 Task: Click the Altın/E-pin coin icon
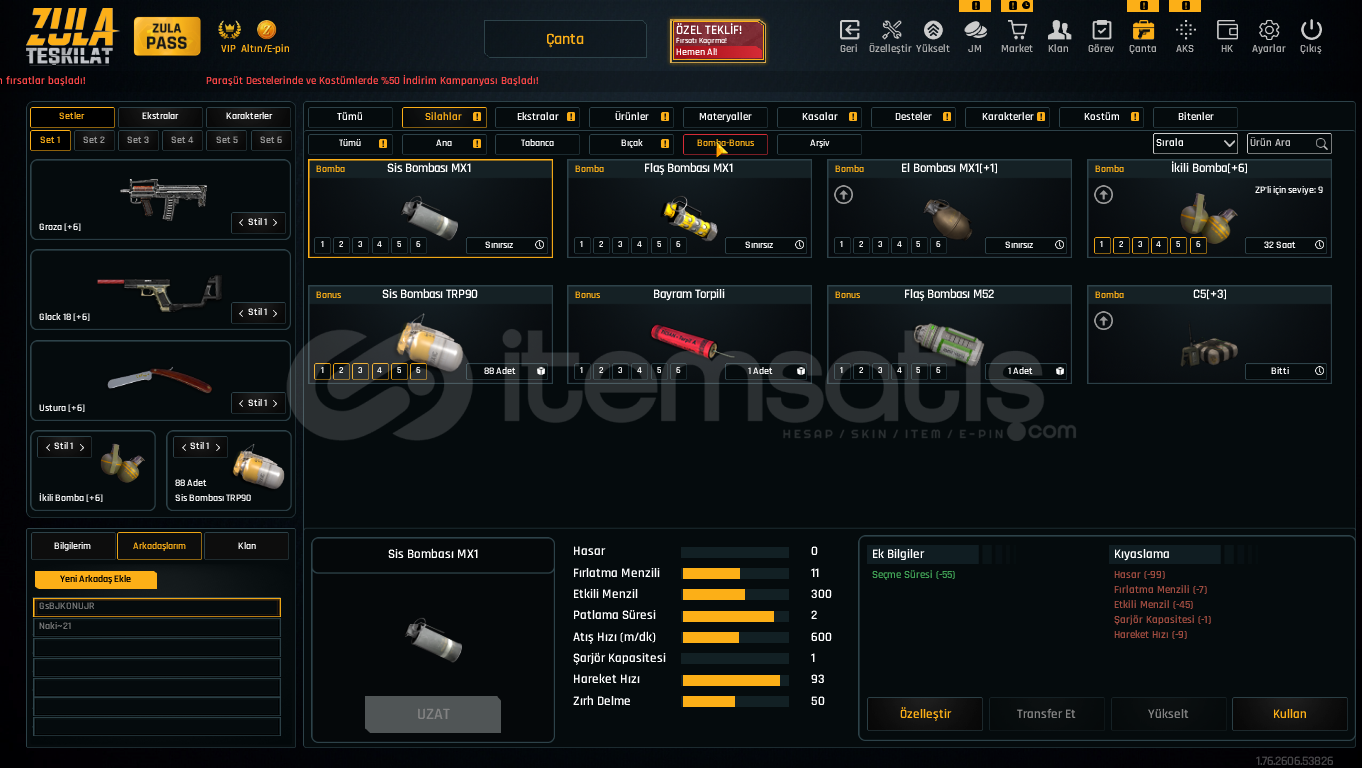(x=266, y=29)
